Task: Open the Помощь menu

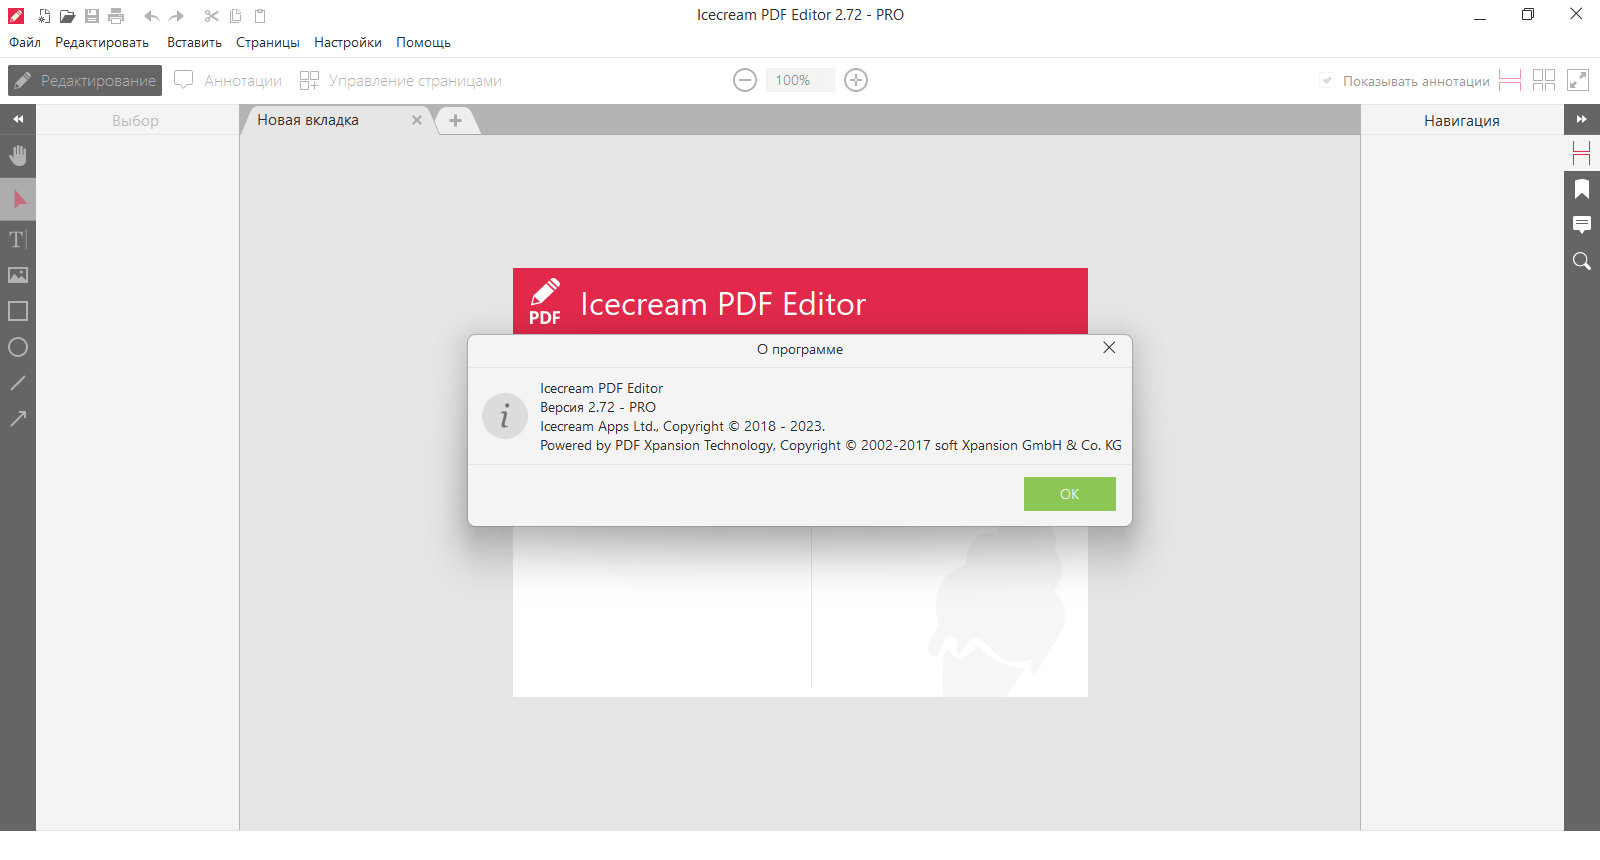Action: [423, 42]
